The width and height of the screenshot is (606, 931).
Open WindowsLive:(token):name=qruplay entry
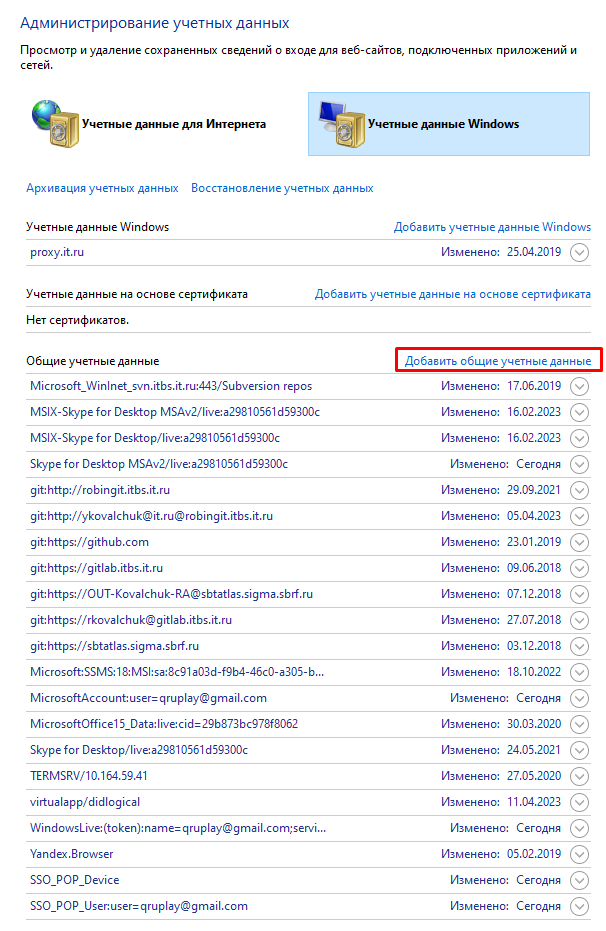178,829
